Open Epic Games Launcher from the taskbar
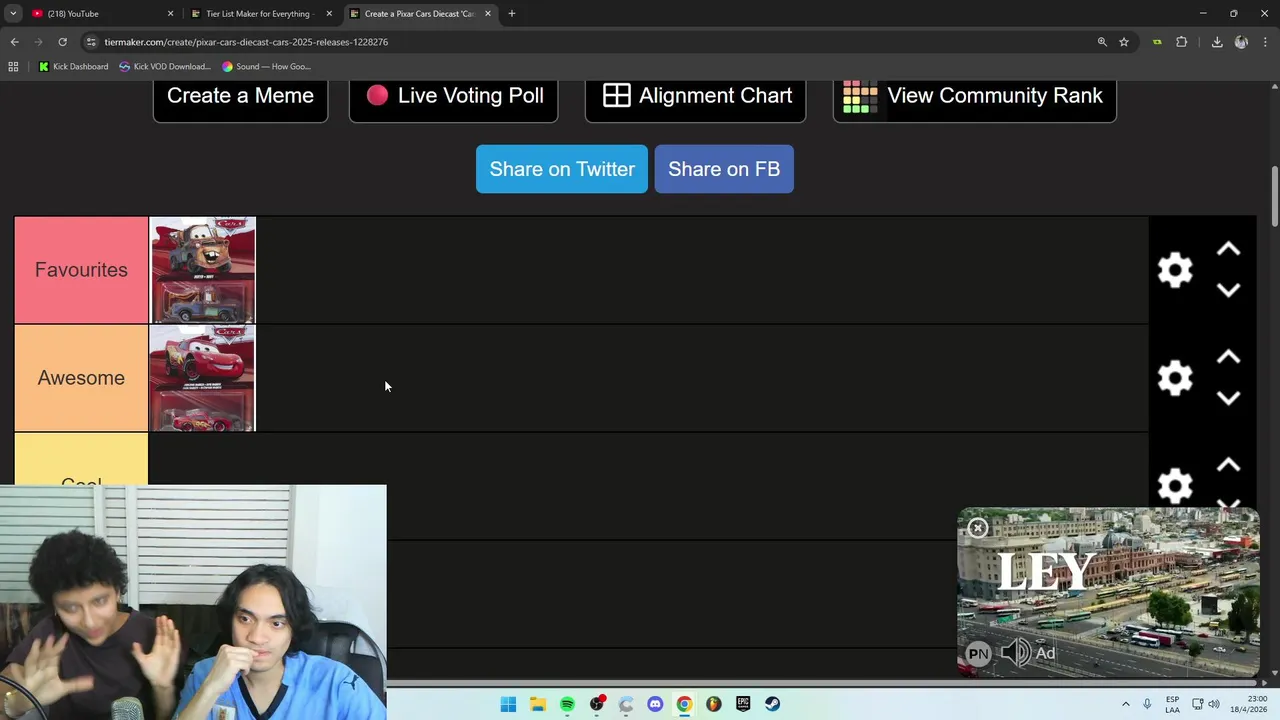This screenshot has width=1280, height=720. point(743,704)
